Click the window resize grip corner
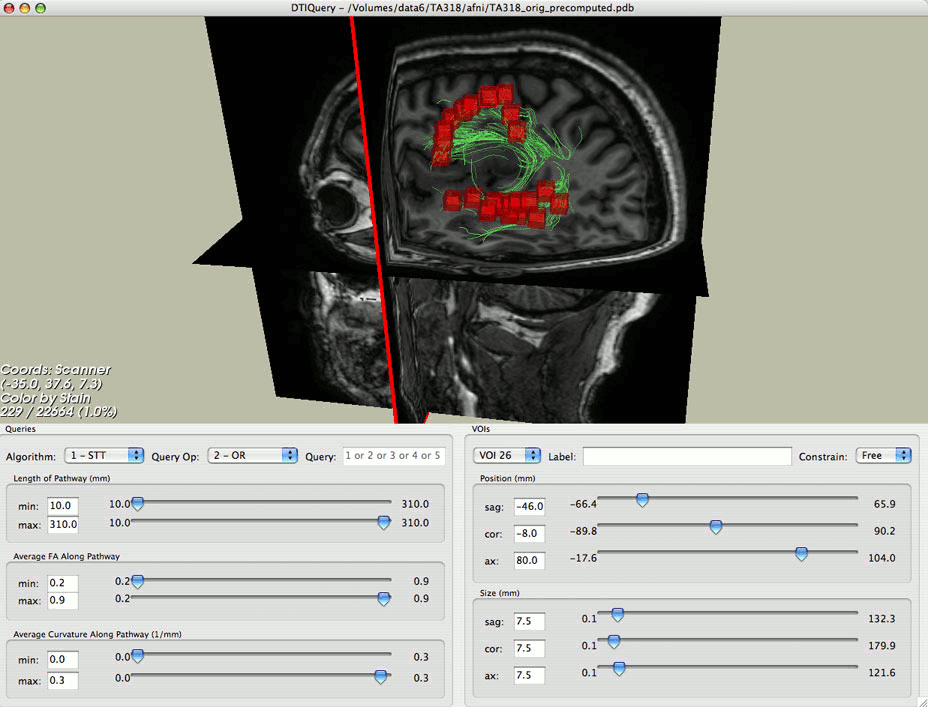 pos(921,700)
